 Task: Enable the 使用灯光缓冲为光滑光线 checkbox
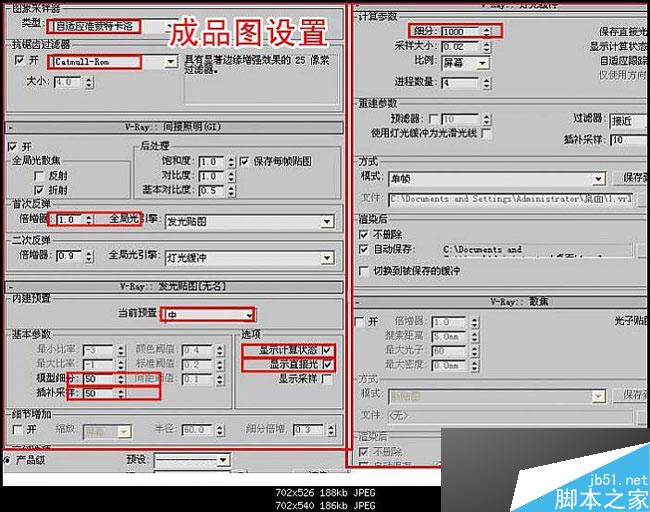(486, 133)
